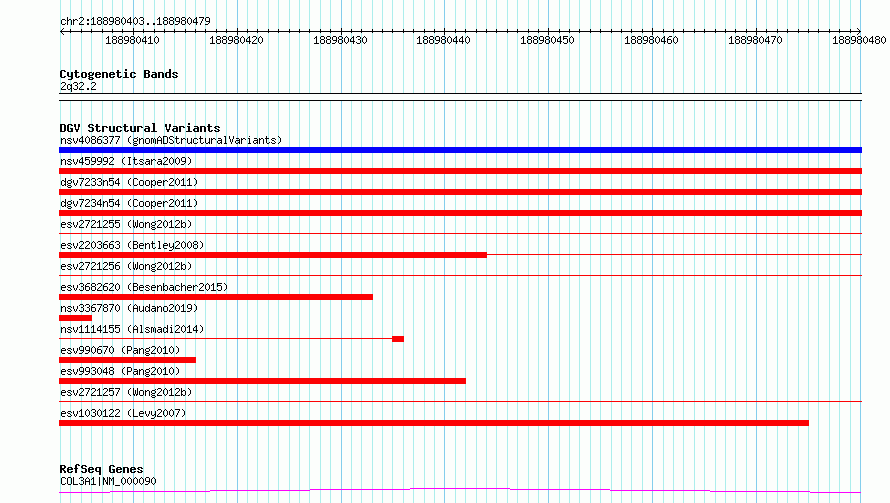Click the 2q32.2 cytogenetic band bar
890x503 pixels.
[x=460, y=97]
